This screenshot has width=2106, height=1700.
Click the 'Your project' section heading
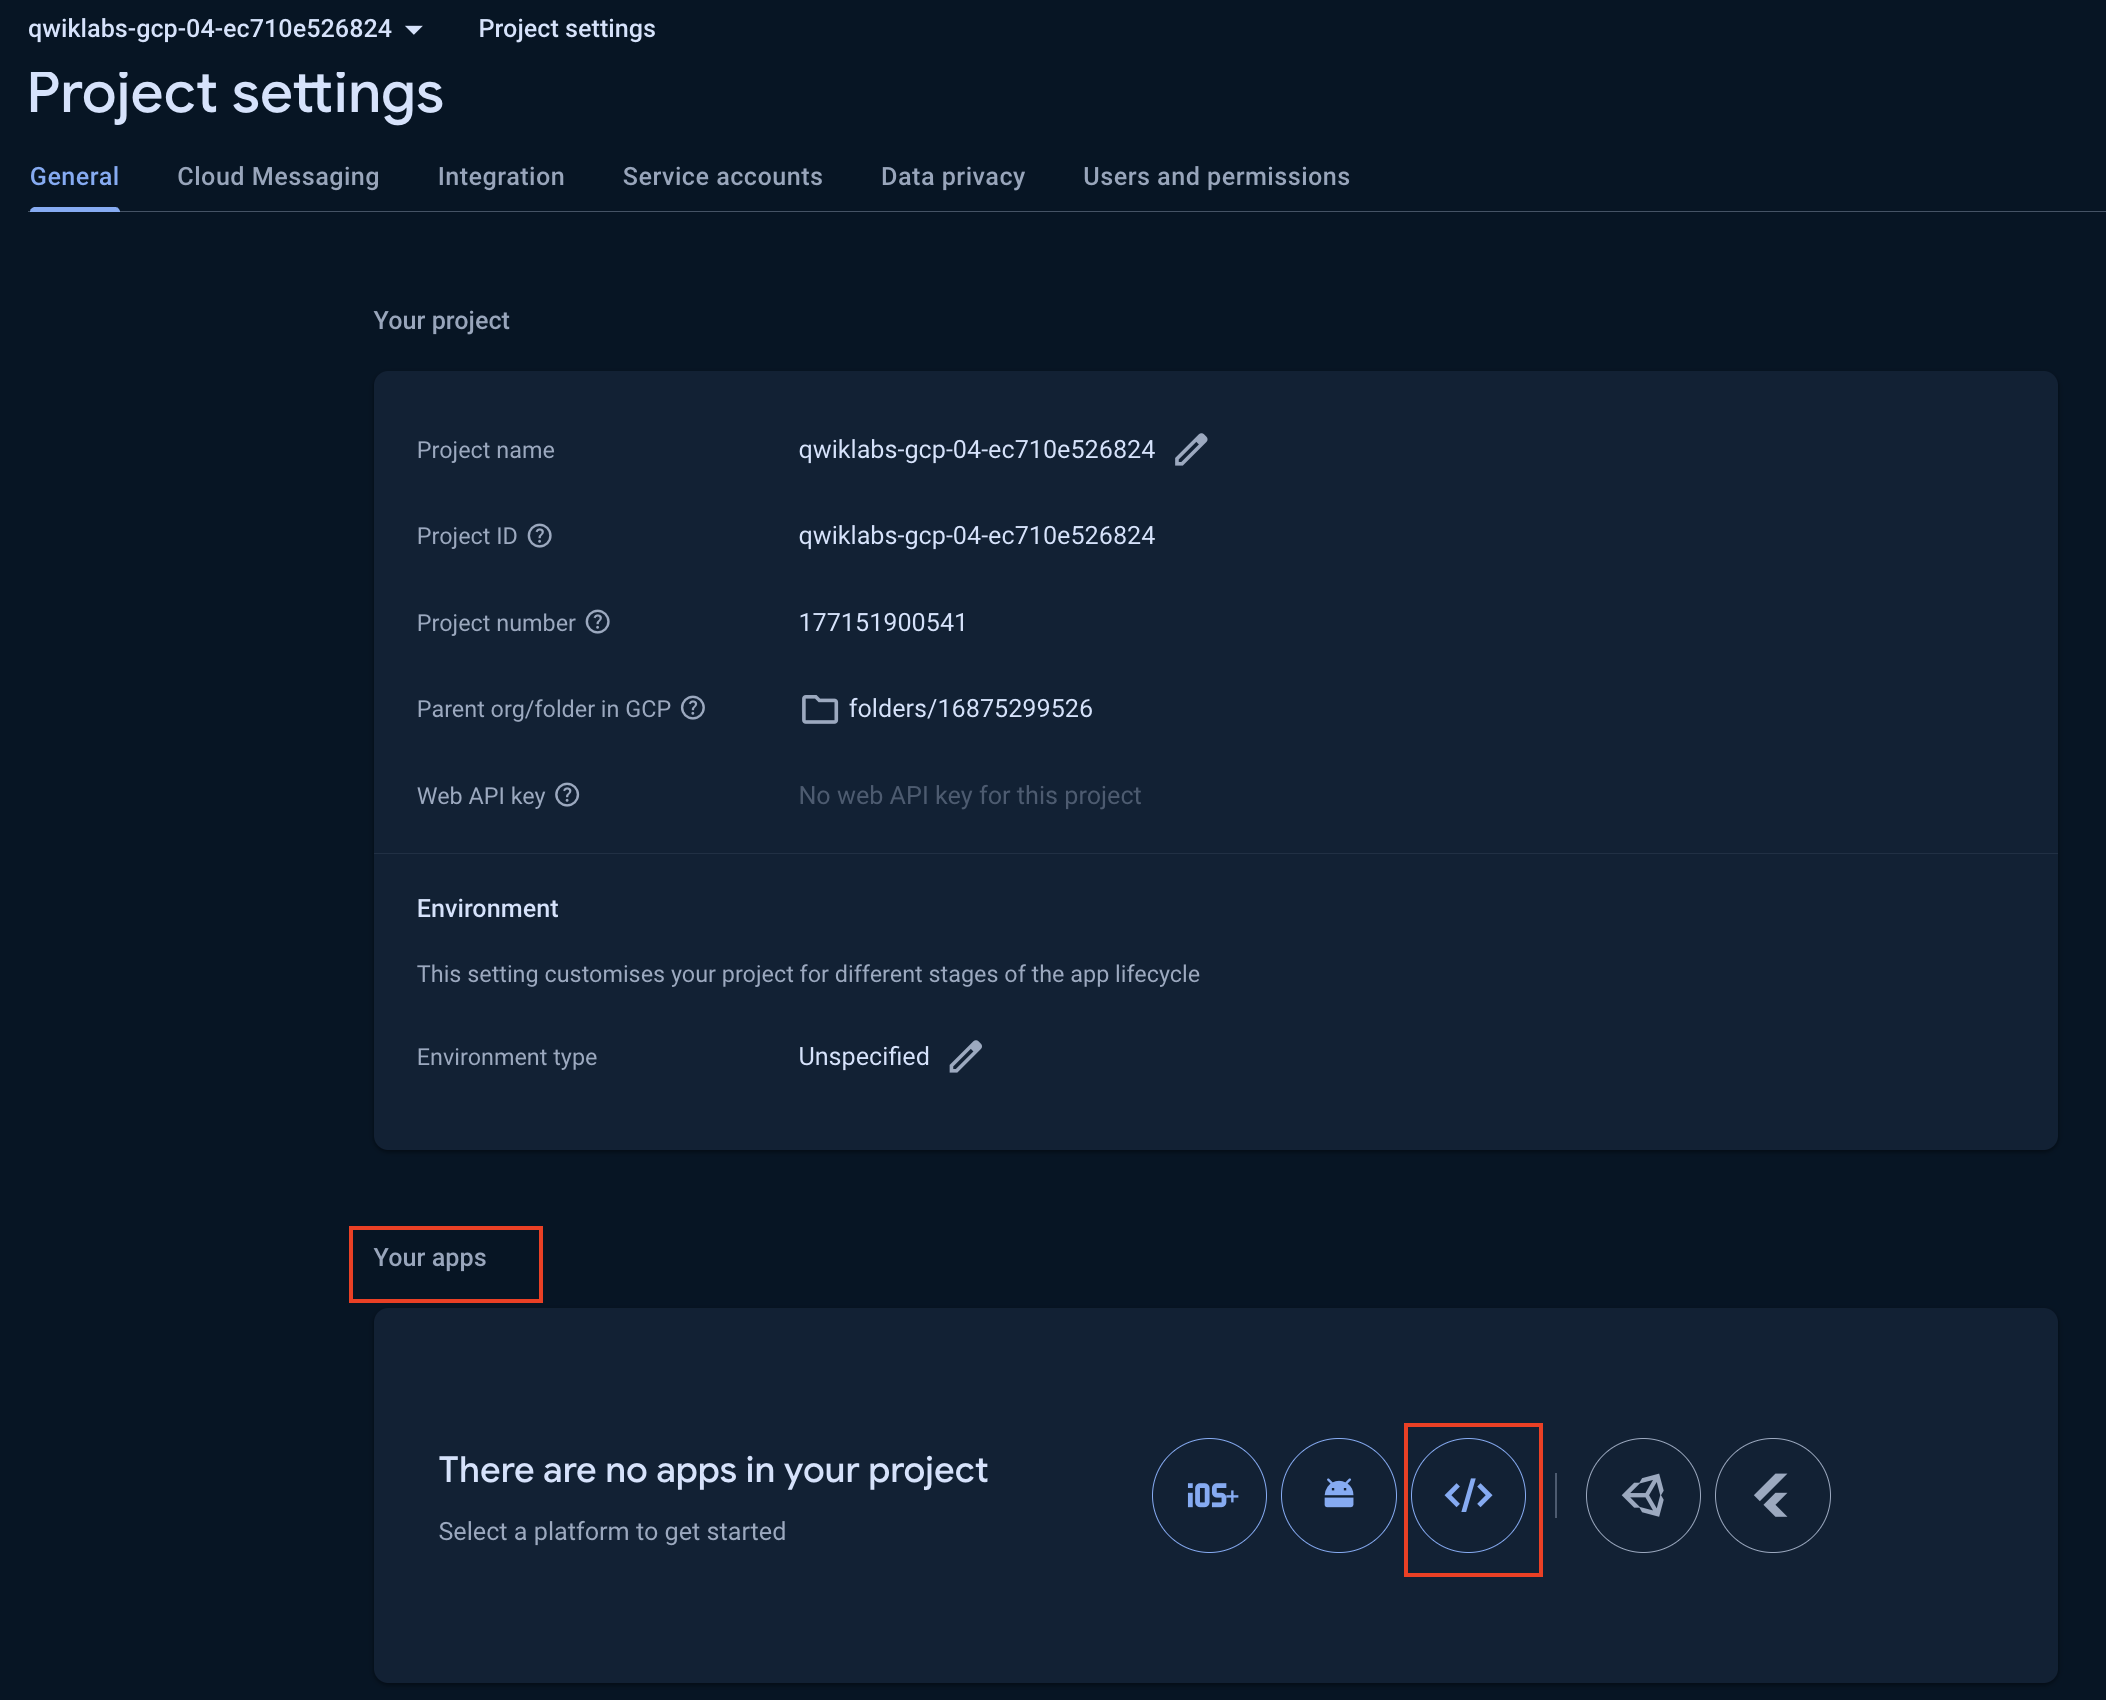pyautogui.click(x=441, y=321)
